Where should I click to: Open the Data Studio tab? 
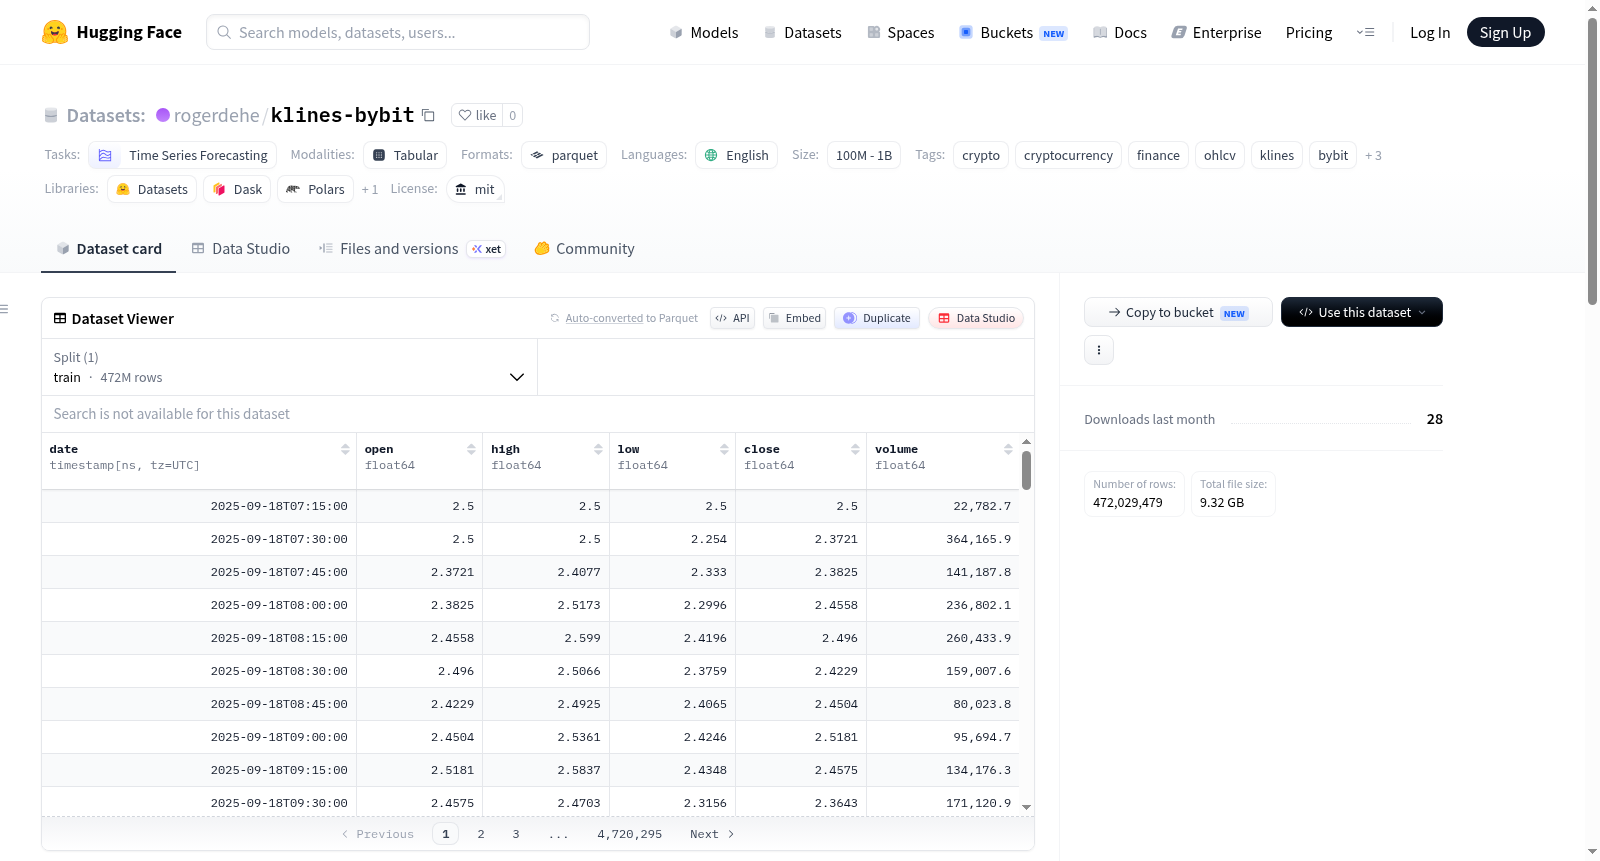pyautogui.click(x=241, y=249)
